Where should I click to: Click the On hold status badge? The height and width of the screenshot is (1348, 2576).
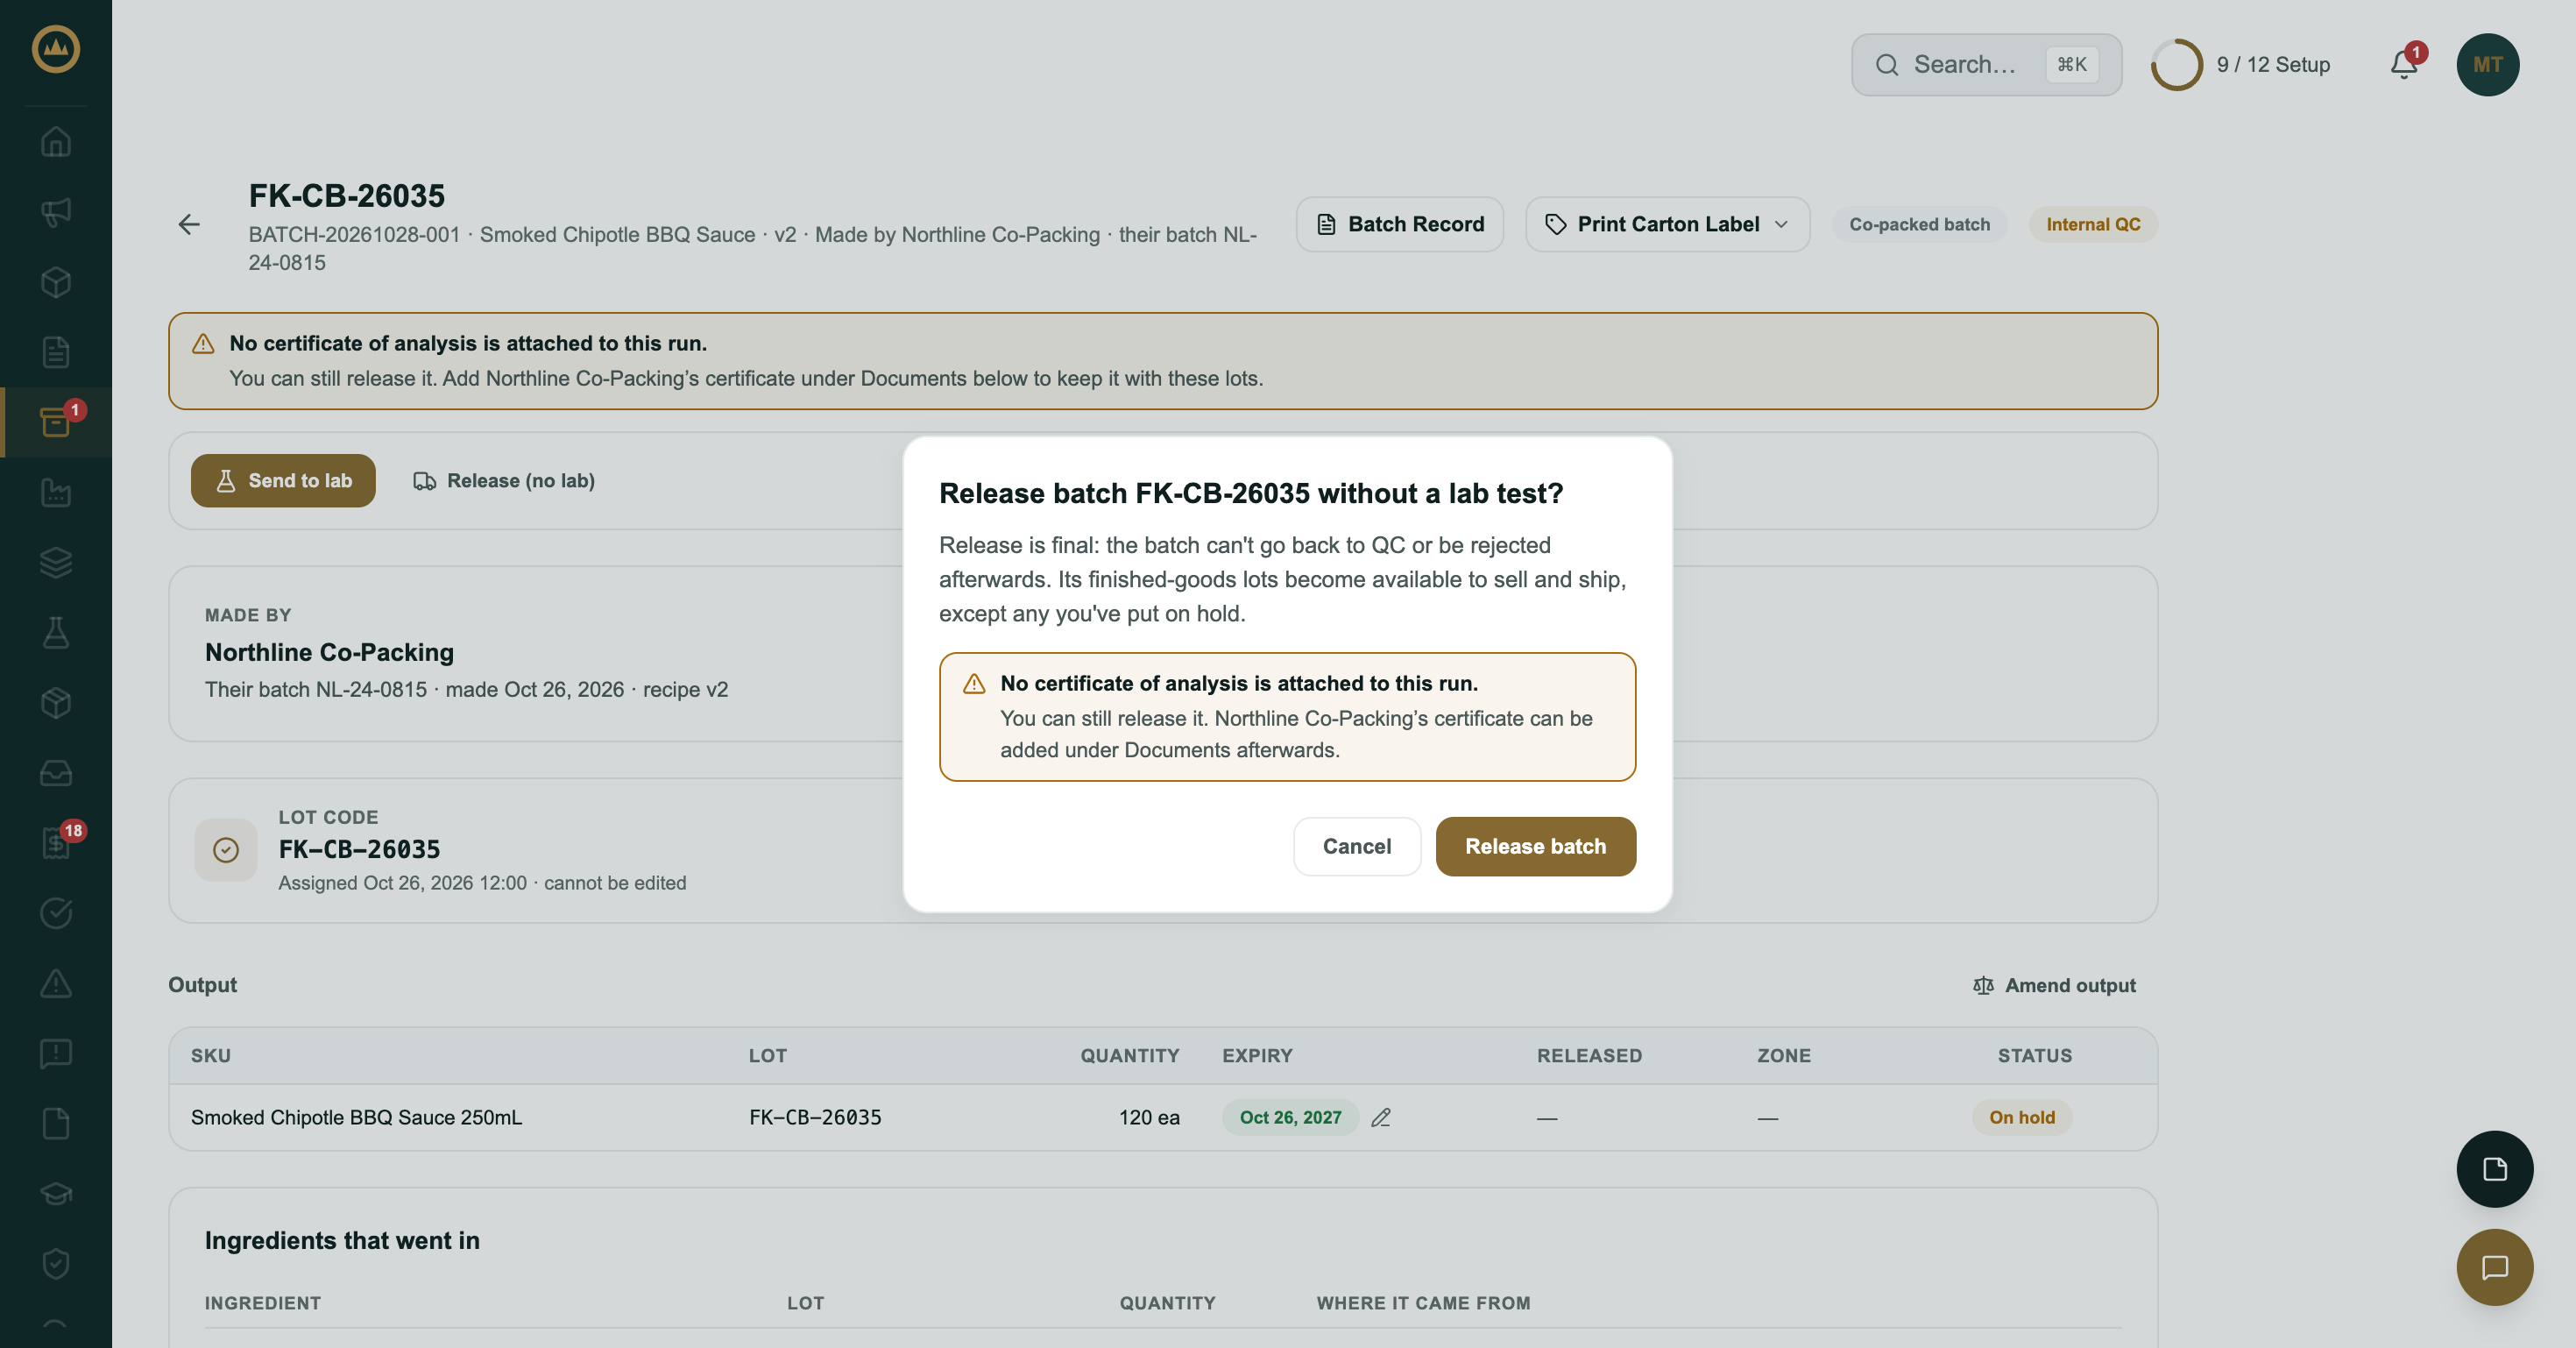(x=2021, y=1117)
